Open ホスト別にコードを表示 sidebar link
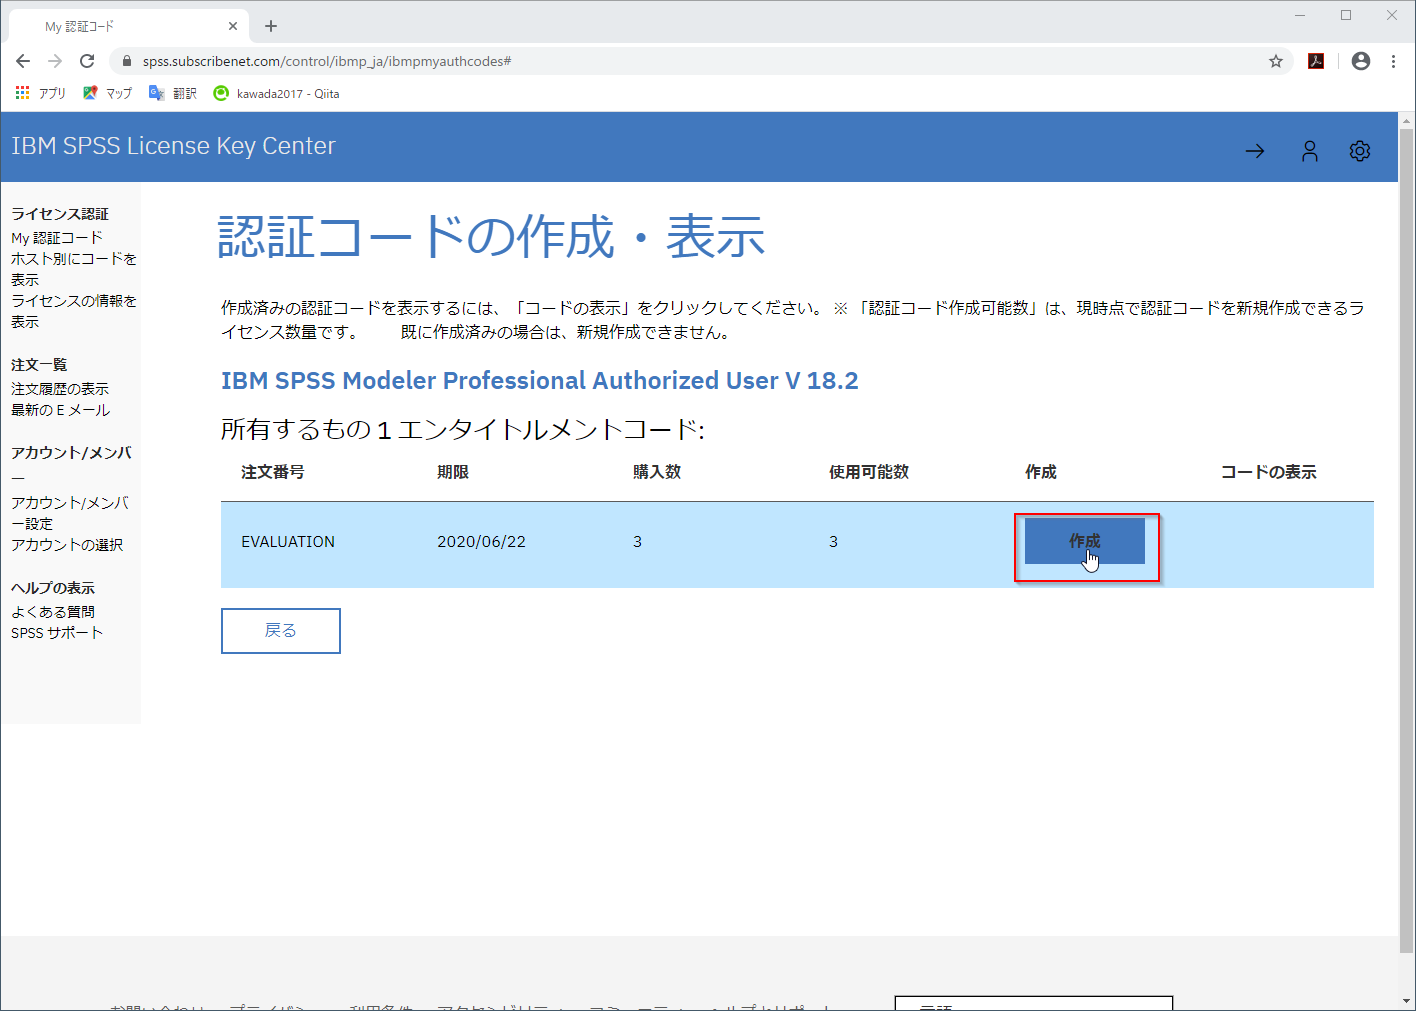This screenshot has width=1416, height=1011. click(74, 269)
